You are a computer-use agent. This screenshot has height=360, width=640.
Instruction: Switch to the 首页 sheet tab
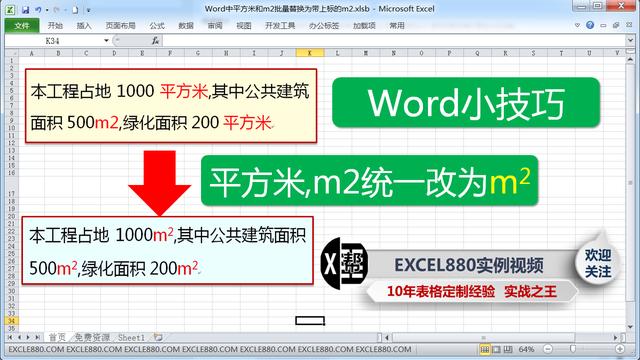tap(57, 338)
